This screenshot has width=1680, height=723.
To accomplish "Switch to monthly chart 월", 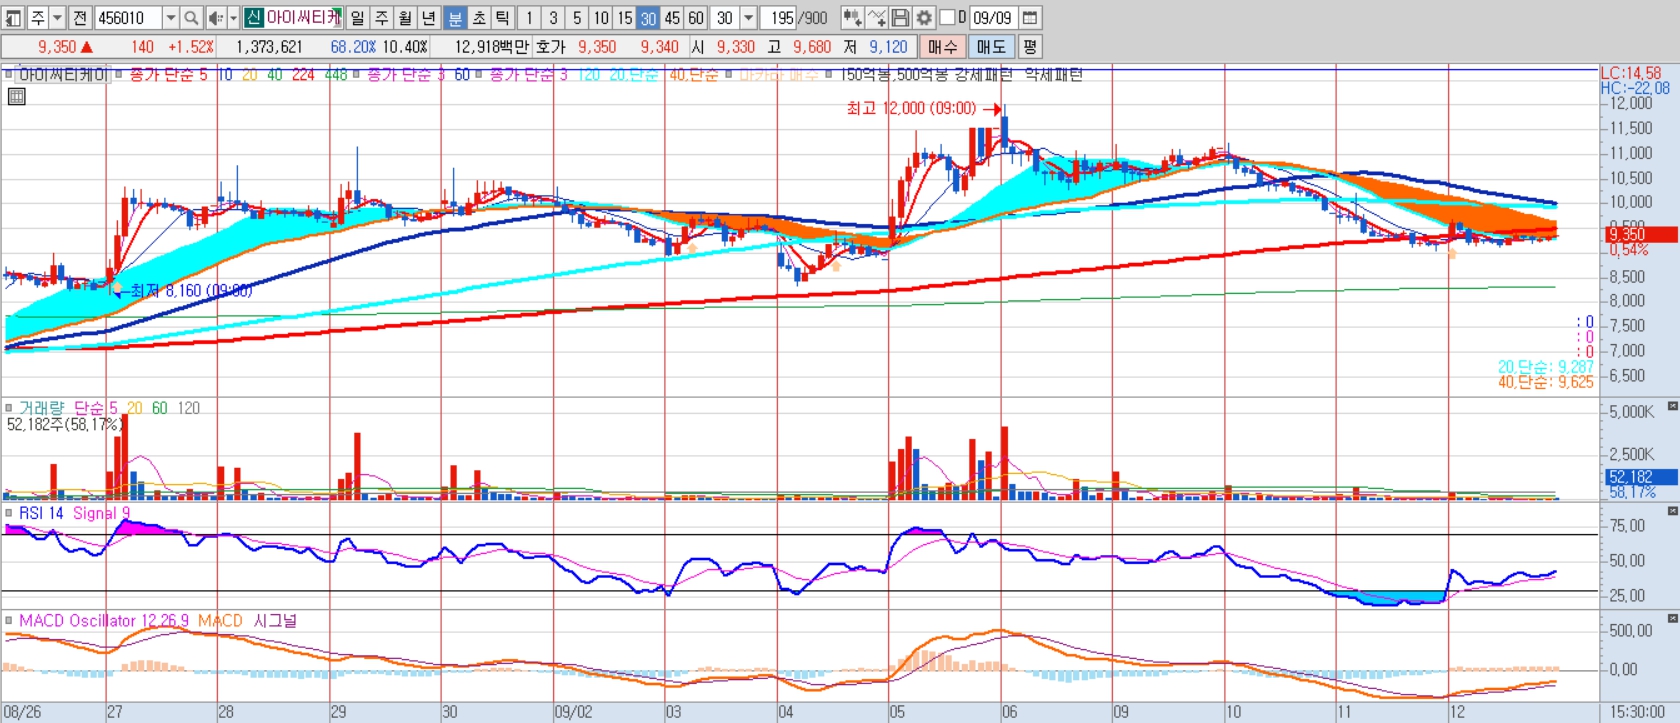I will coord(405,18).
